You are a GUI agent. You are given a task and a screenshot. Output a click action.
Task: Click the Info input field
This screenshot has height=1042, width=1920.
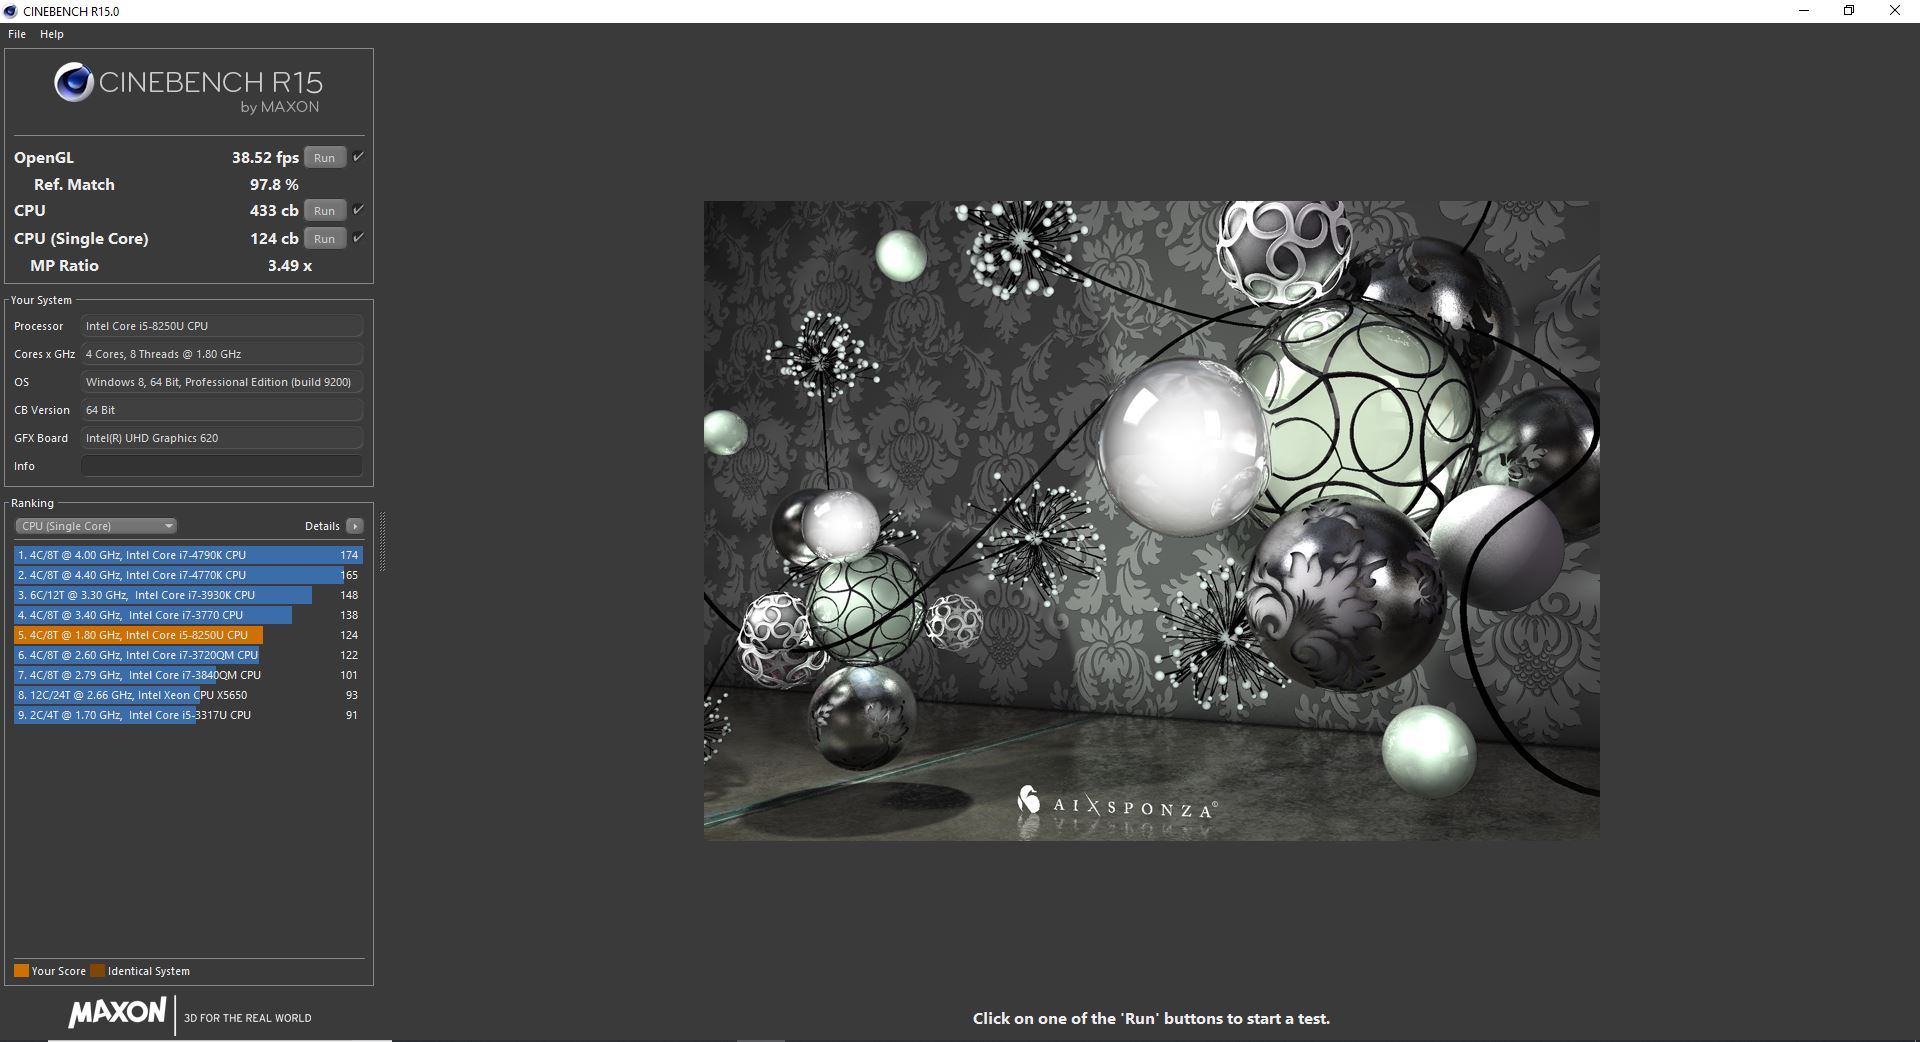coord(222,466)
